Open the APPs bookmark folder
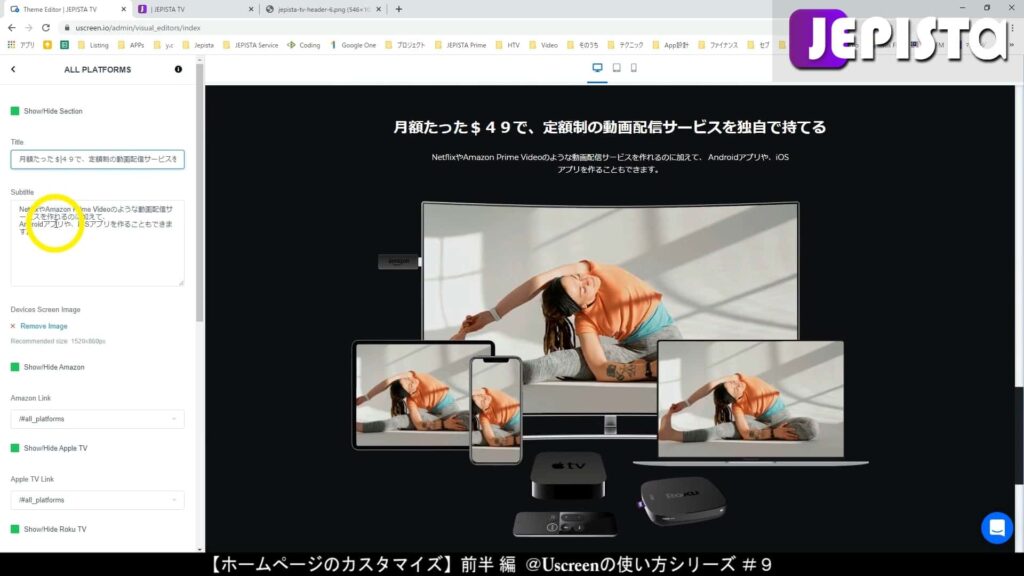This screenshot has width=1024, height=576. [131, 45]
